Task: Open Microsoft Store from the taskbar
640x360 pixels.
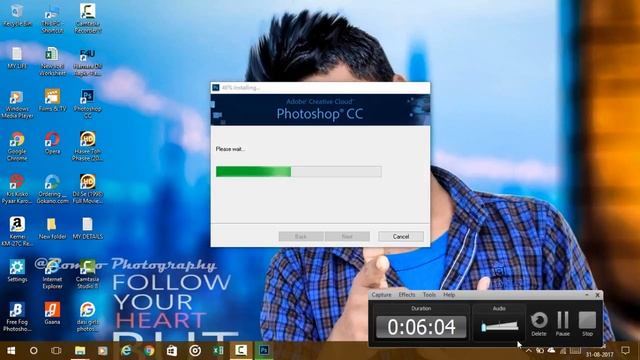Action: pos(172,351)
